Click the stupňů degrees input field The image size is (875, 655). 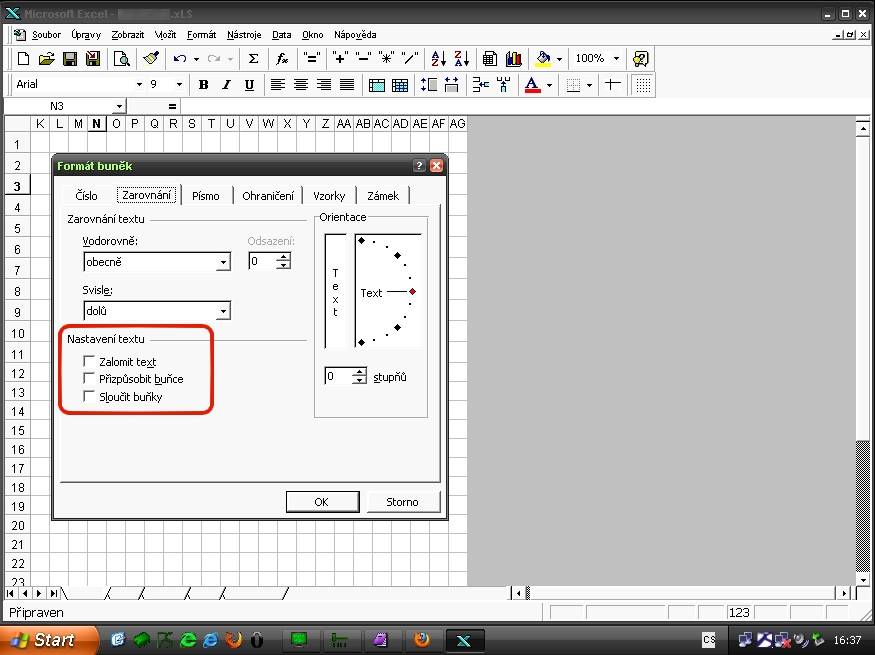tap(339, 376)
